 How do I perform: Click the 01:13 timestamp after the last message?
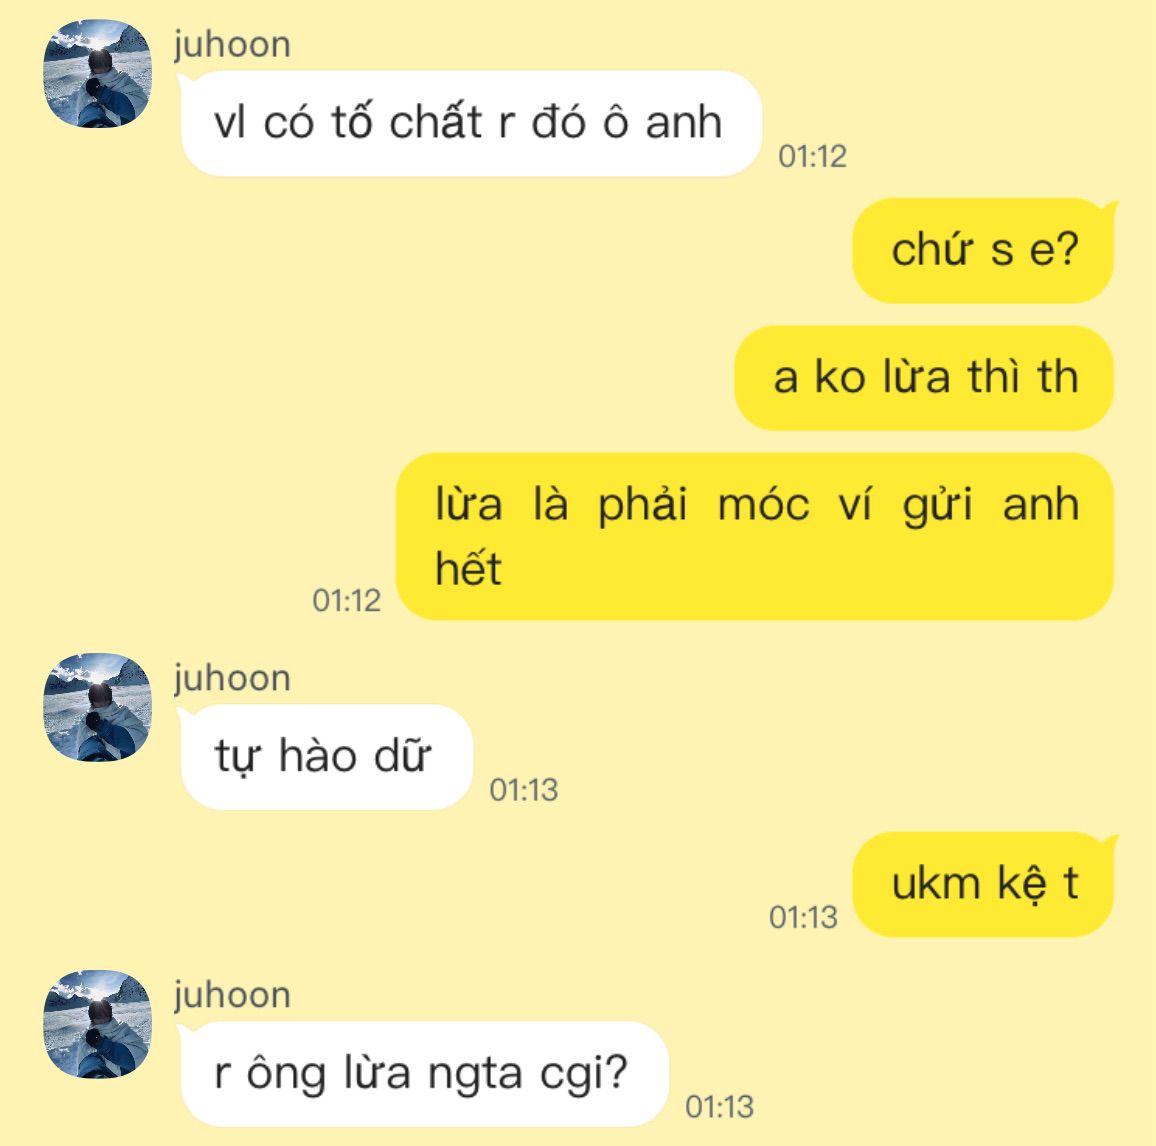click(719, 1107)
